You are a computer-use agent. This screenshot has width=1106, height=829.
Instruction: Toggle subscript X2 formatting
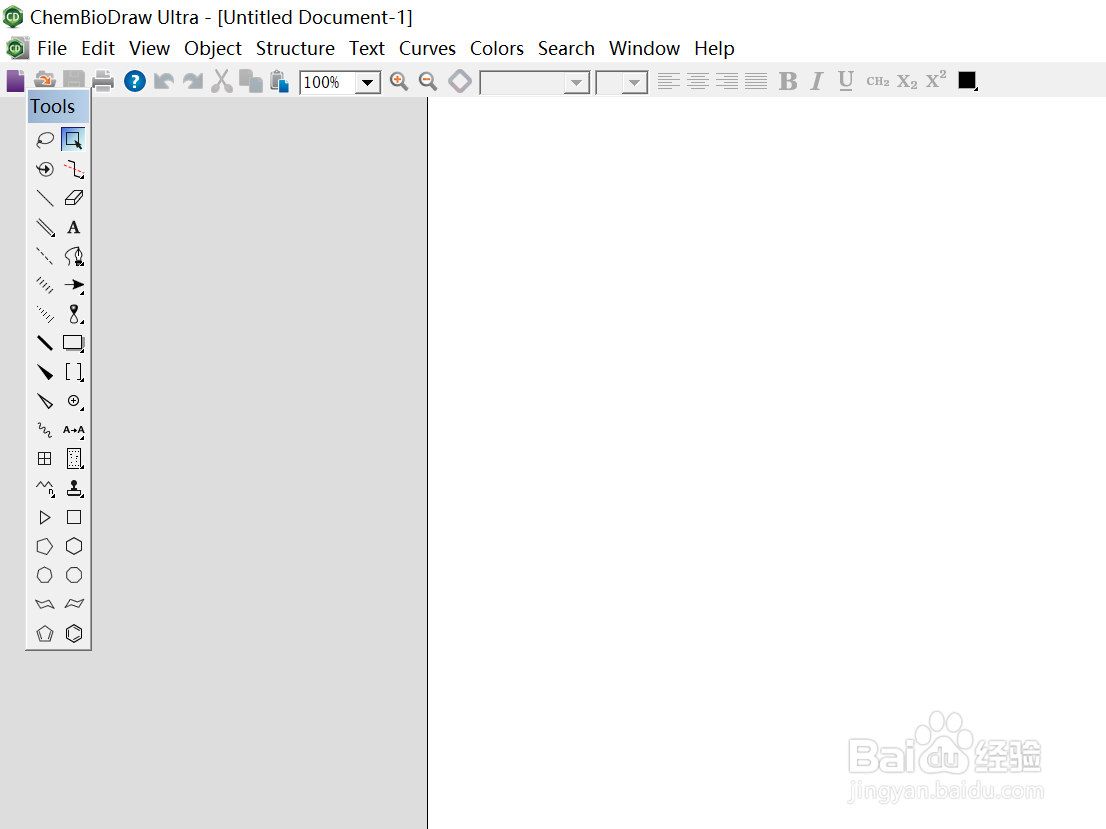tap(907, 81)
